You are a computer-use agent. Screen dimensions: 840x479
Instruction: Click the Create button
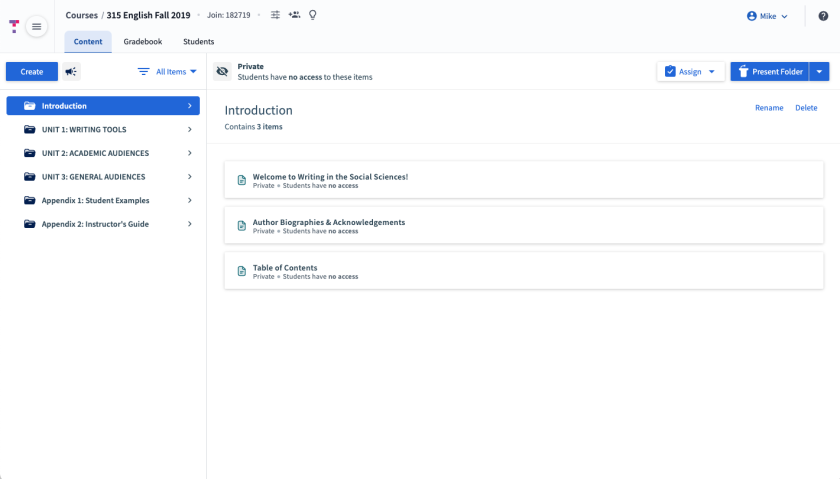point(32,72)
